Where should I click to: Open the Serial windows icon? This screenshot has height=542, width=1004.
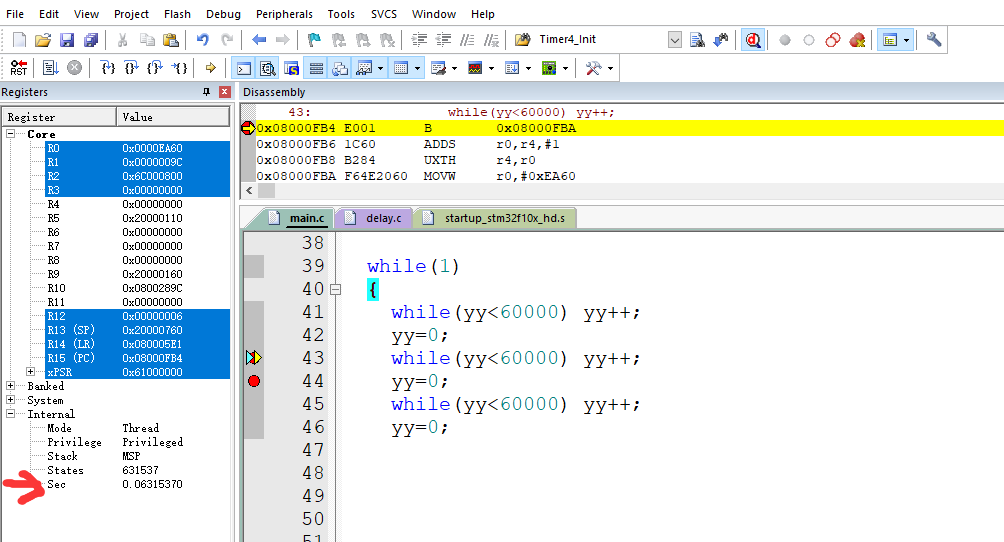439,68
